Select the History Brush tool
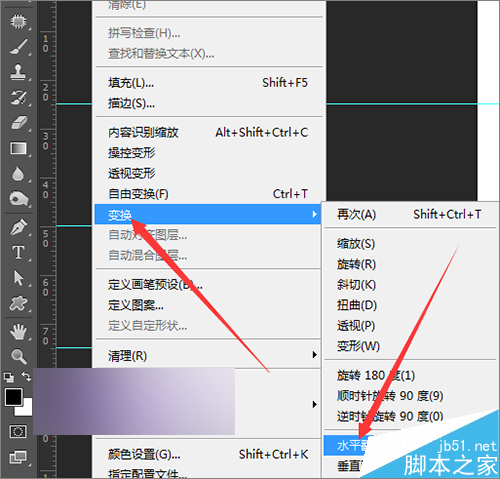Screen dimensions: 500x479 pos(18,97)
